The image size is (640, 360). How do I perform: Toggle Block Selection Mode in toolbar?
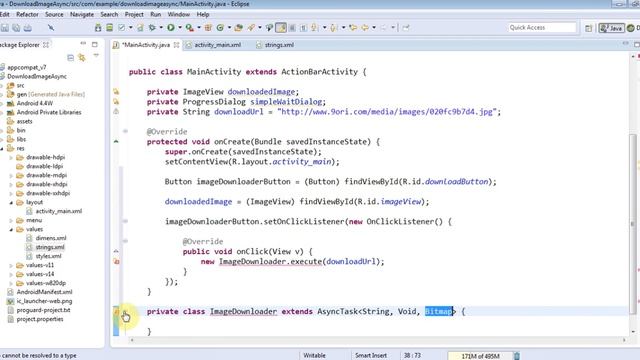[292, 27]
